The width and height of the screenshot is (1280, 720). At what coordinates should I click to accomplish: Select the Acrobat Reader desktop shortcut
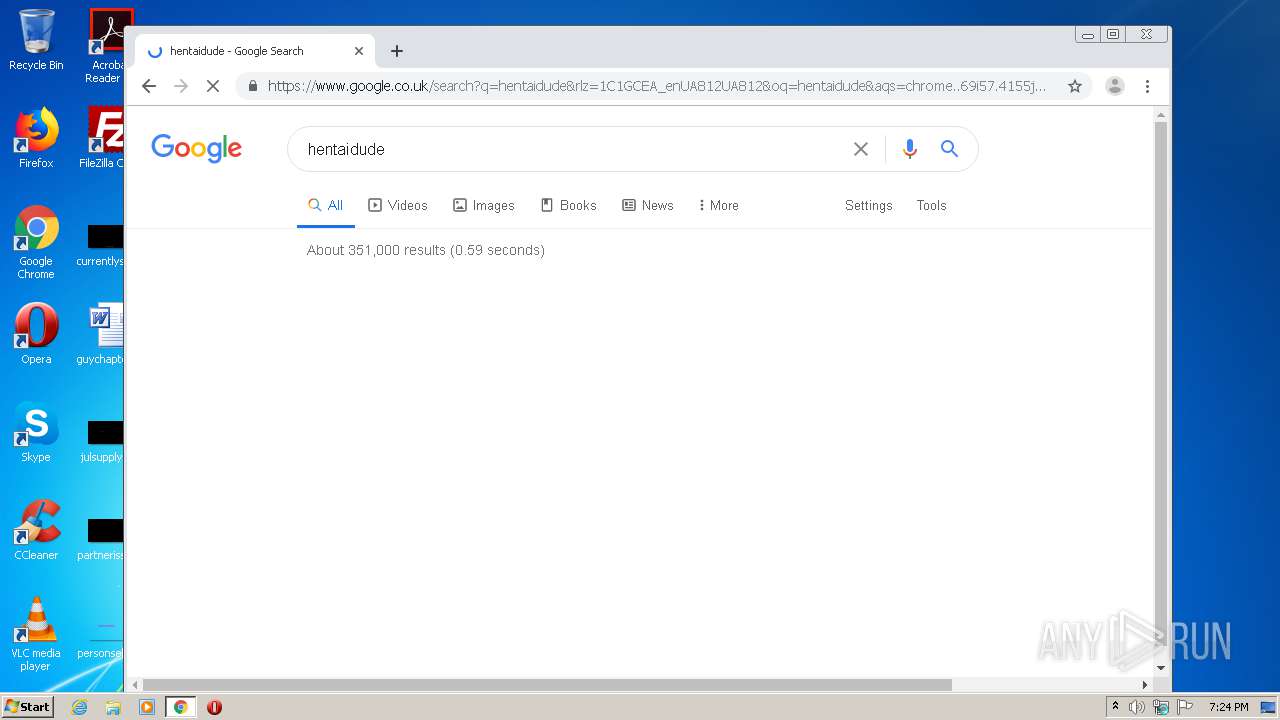pos(105,46)
